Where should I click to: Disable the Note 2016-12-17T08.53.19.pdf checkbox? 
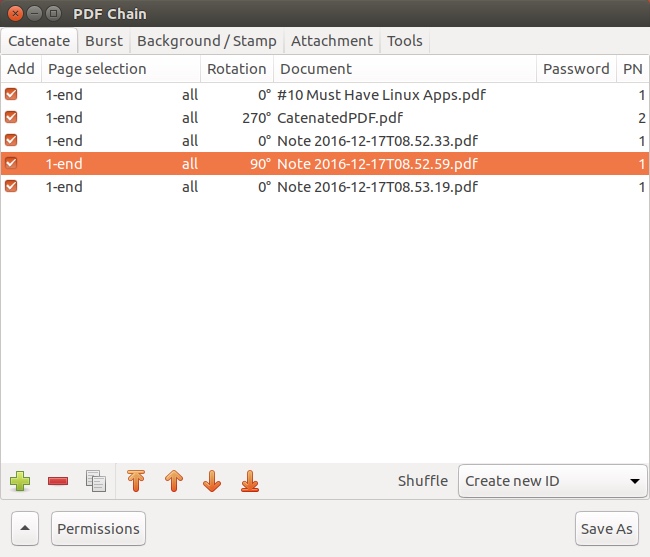(x=11, y=186)
